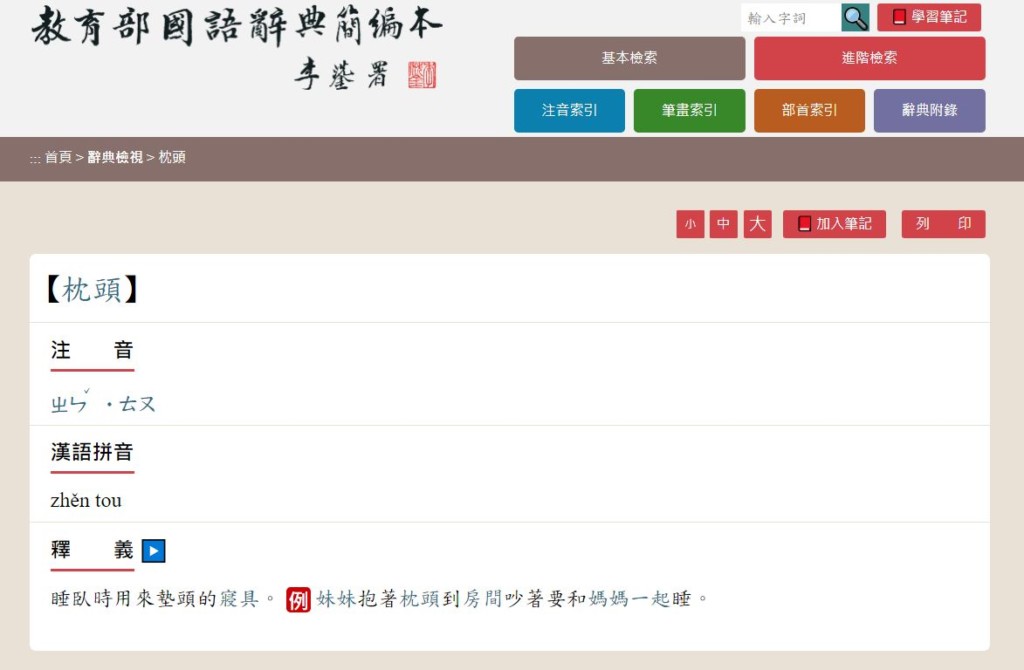This screenshot has width=1024, height=670.
Task: Click 媽媽 link in example sentence
Action: [x=608, y=599]
